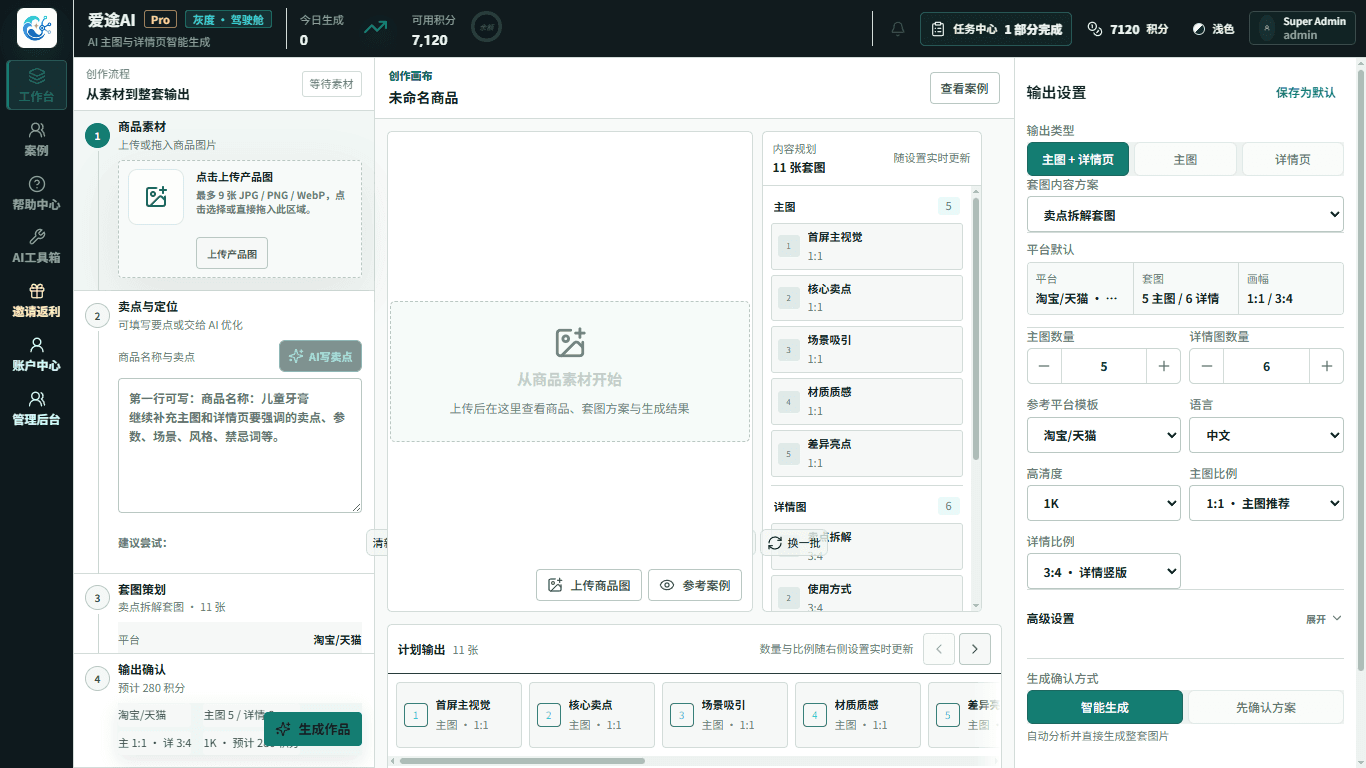Click the large image icon in canvas

(570, 343)
